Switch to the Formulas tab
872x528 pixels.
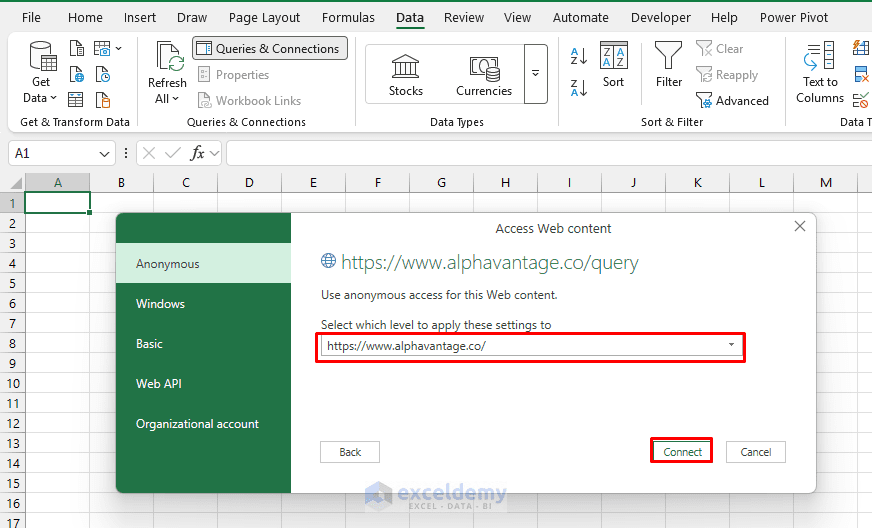pyautogui.click(x=348, y=18)
